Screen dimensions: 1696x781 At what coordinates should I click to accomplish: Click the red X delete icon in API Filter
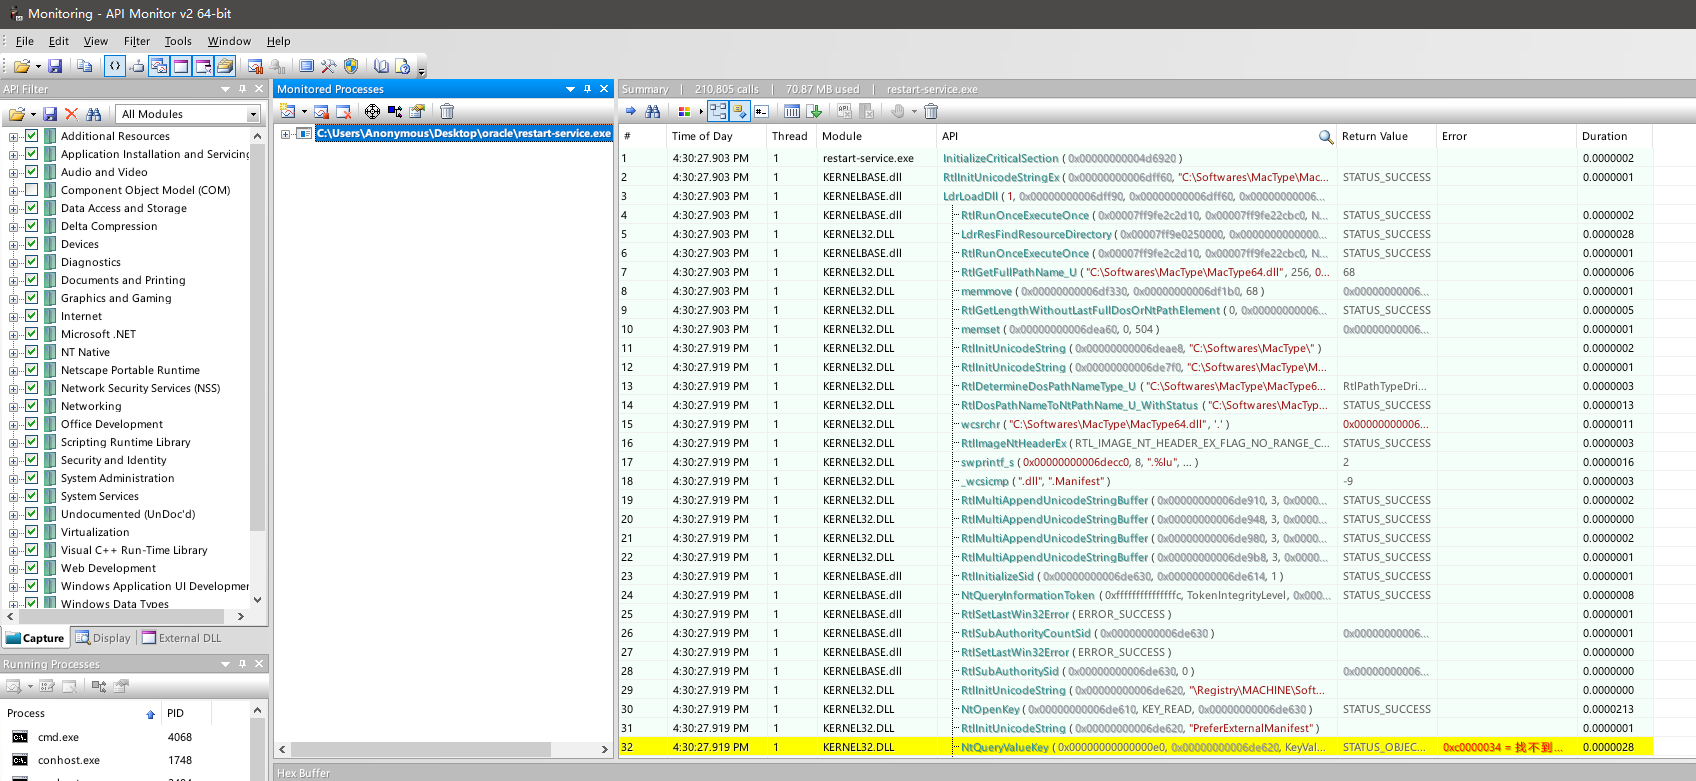point(71,114)
